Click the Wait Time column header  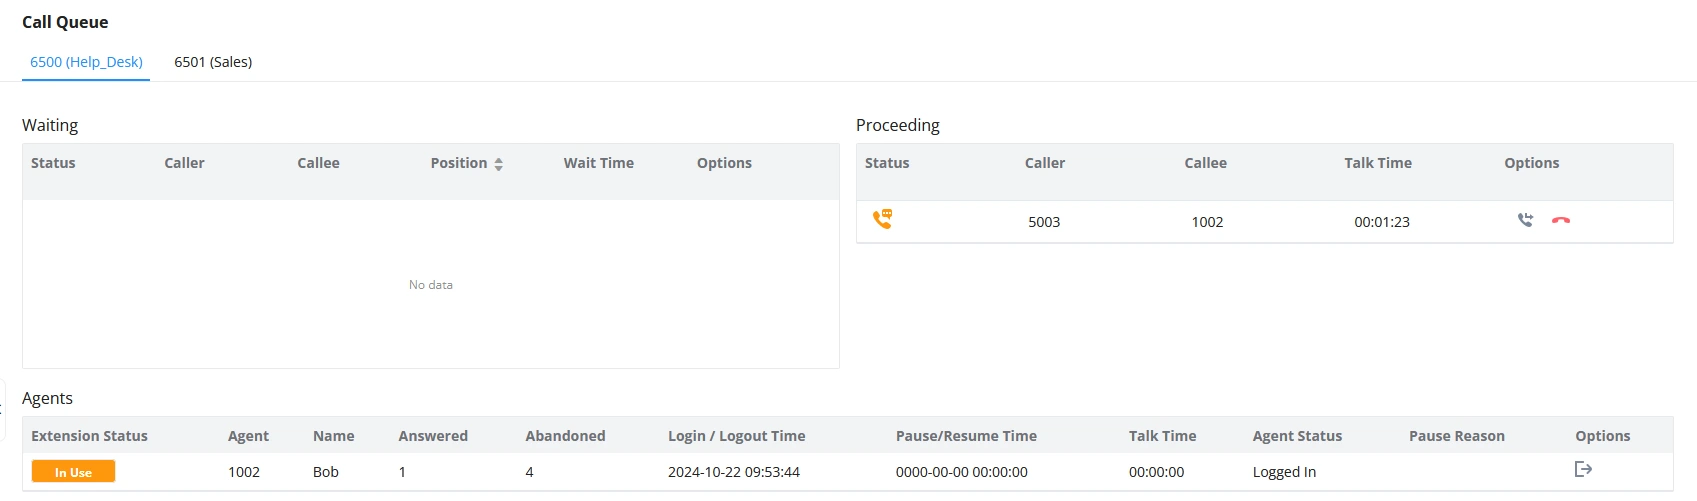(x=598, y=163)
